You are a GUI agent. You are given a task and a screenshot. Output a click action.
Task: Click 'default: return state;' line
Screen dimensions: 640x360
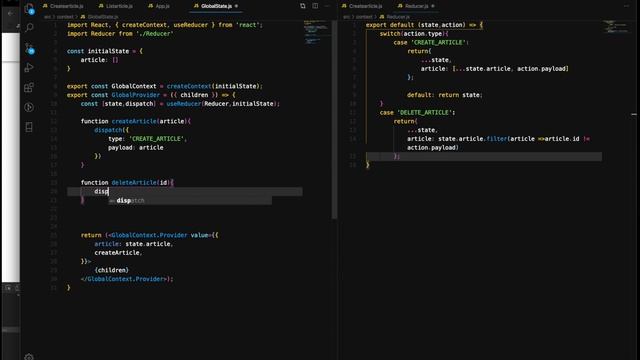coord(445,95)
